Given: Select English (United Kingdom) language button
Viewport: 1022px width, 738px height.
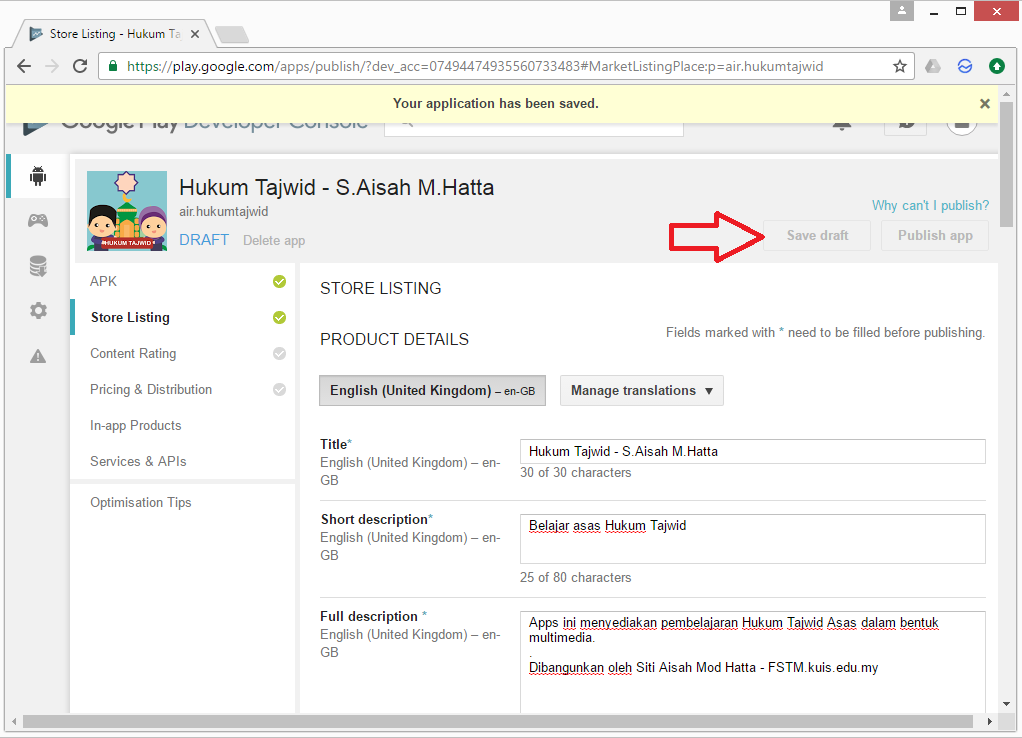Looking at the screenshot, I should coord(432,391).
